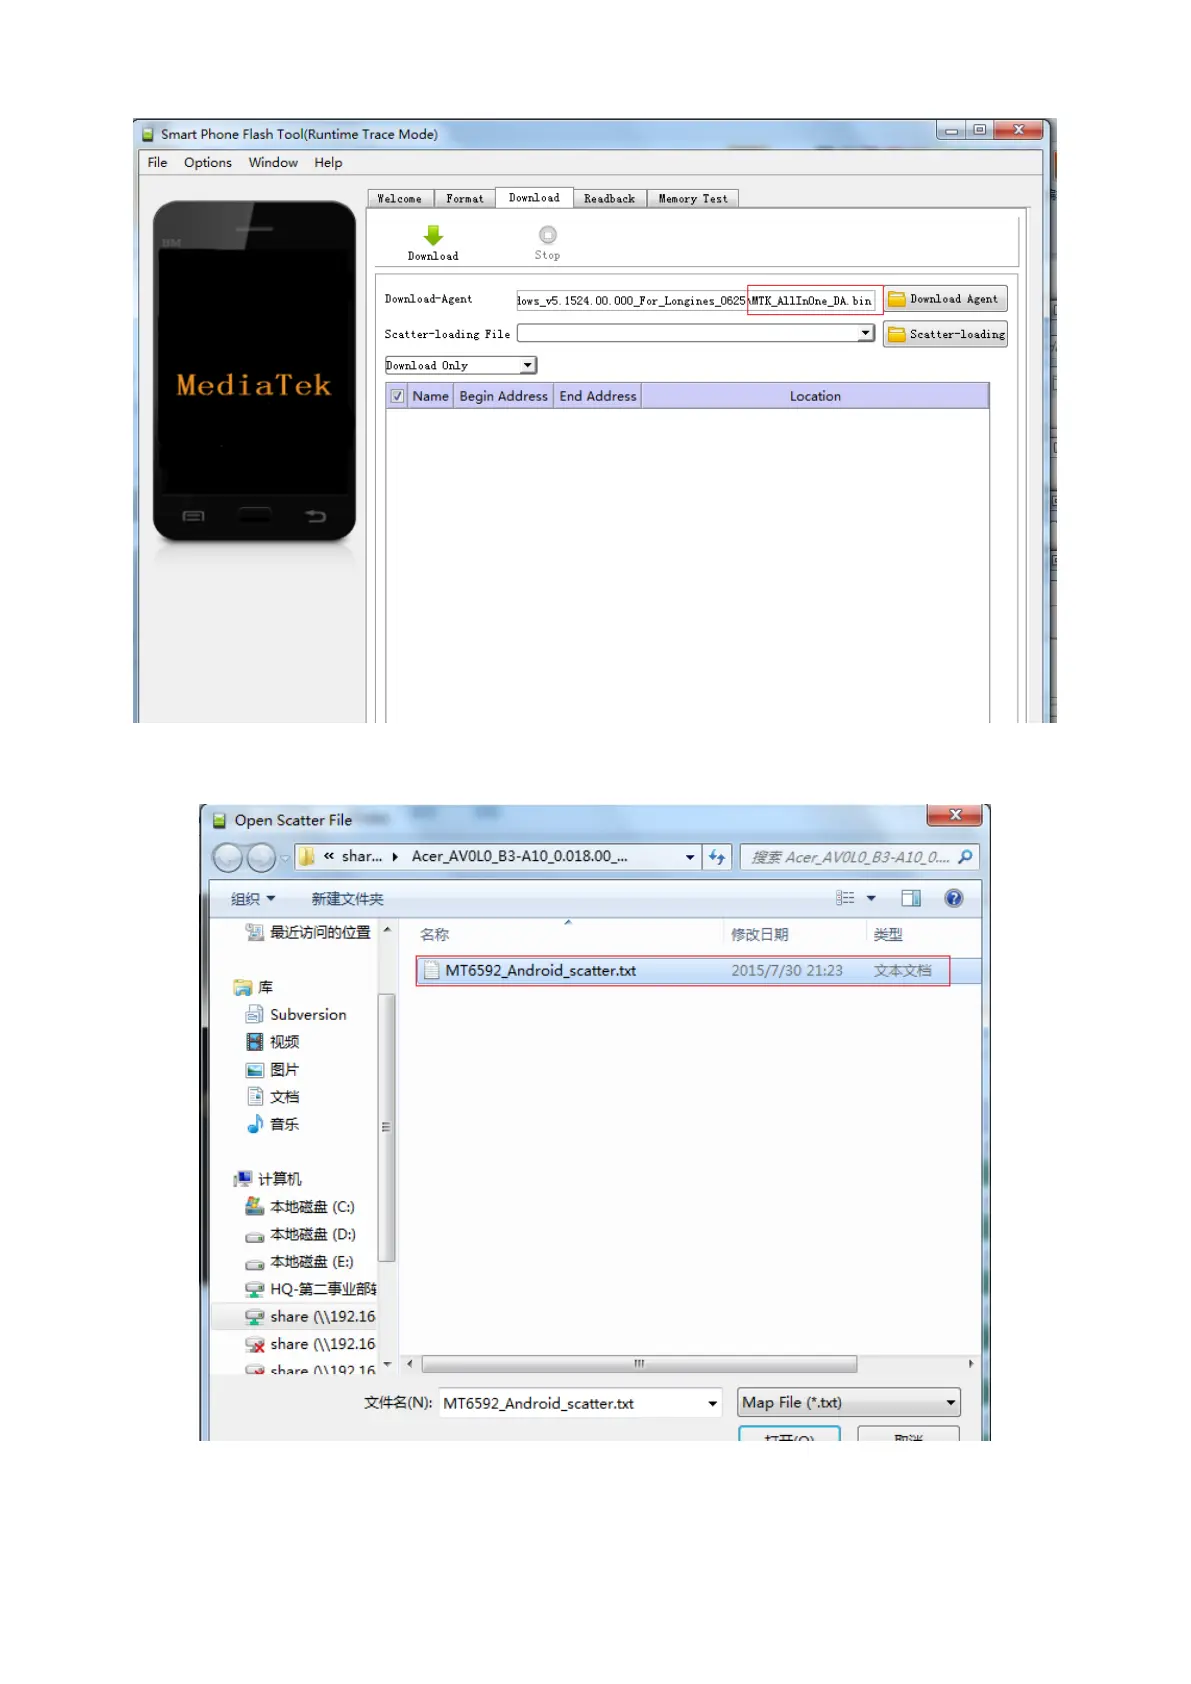Select the disconnected share drive with red X
Viewport: 1191px width, 1684px height.
[x=311, y=1344]
